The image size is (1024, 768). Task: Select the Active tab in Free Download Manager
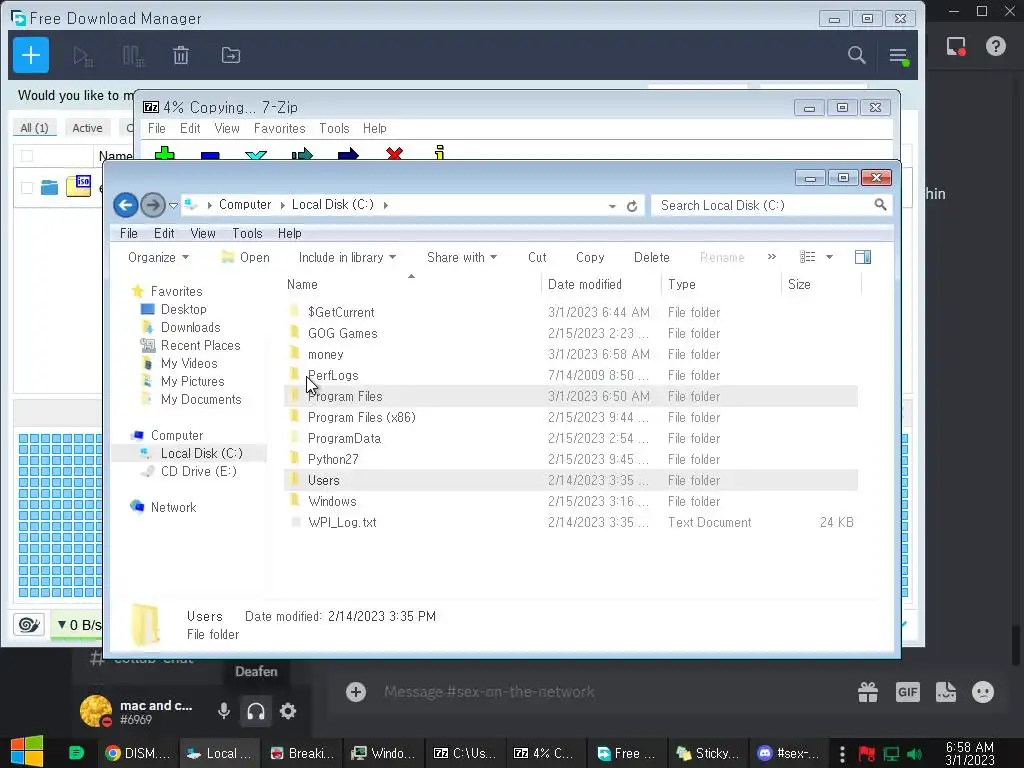[x=88, y=128]
